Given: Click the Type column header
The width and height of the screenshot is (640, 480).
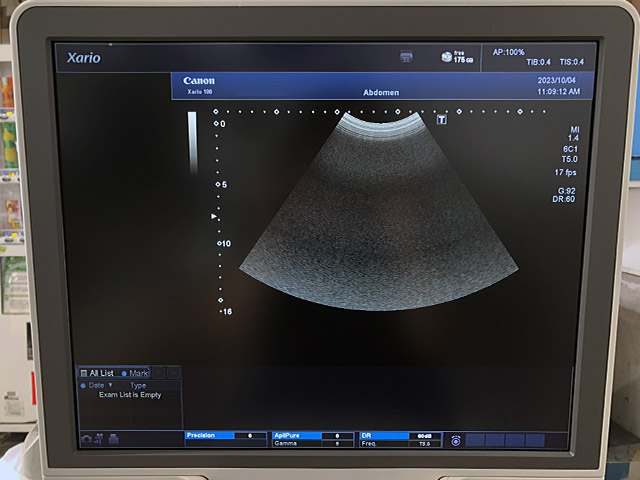Looking at the screenshot, I should (138, 384).
